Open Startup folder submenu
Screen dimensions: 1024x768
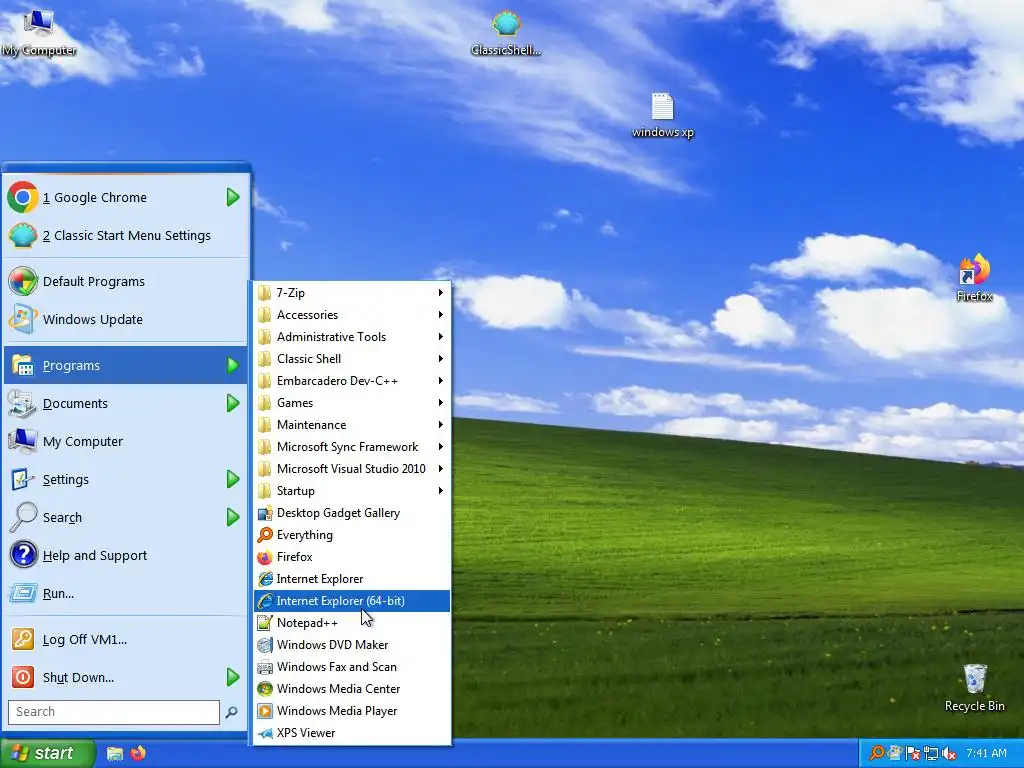pyautogui.click(x=352, y=490)
